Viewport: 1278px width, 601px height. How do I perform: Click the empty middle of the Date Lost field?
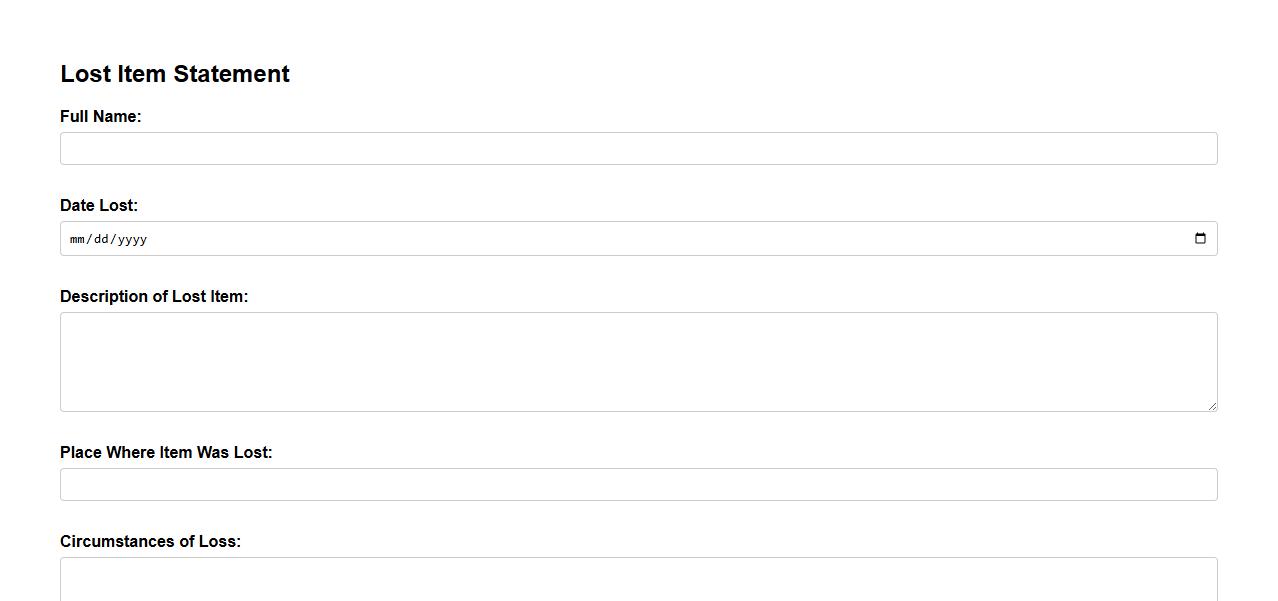[640, 239]
